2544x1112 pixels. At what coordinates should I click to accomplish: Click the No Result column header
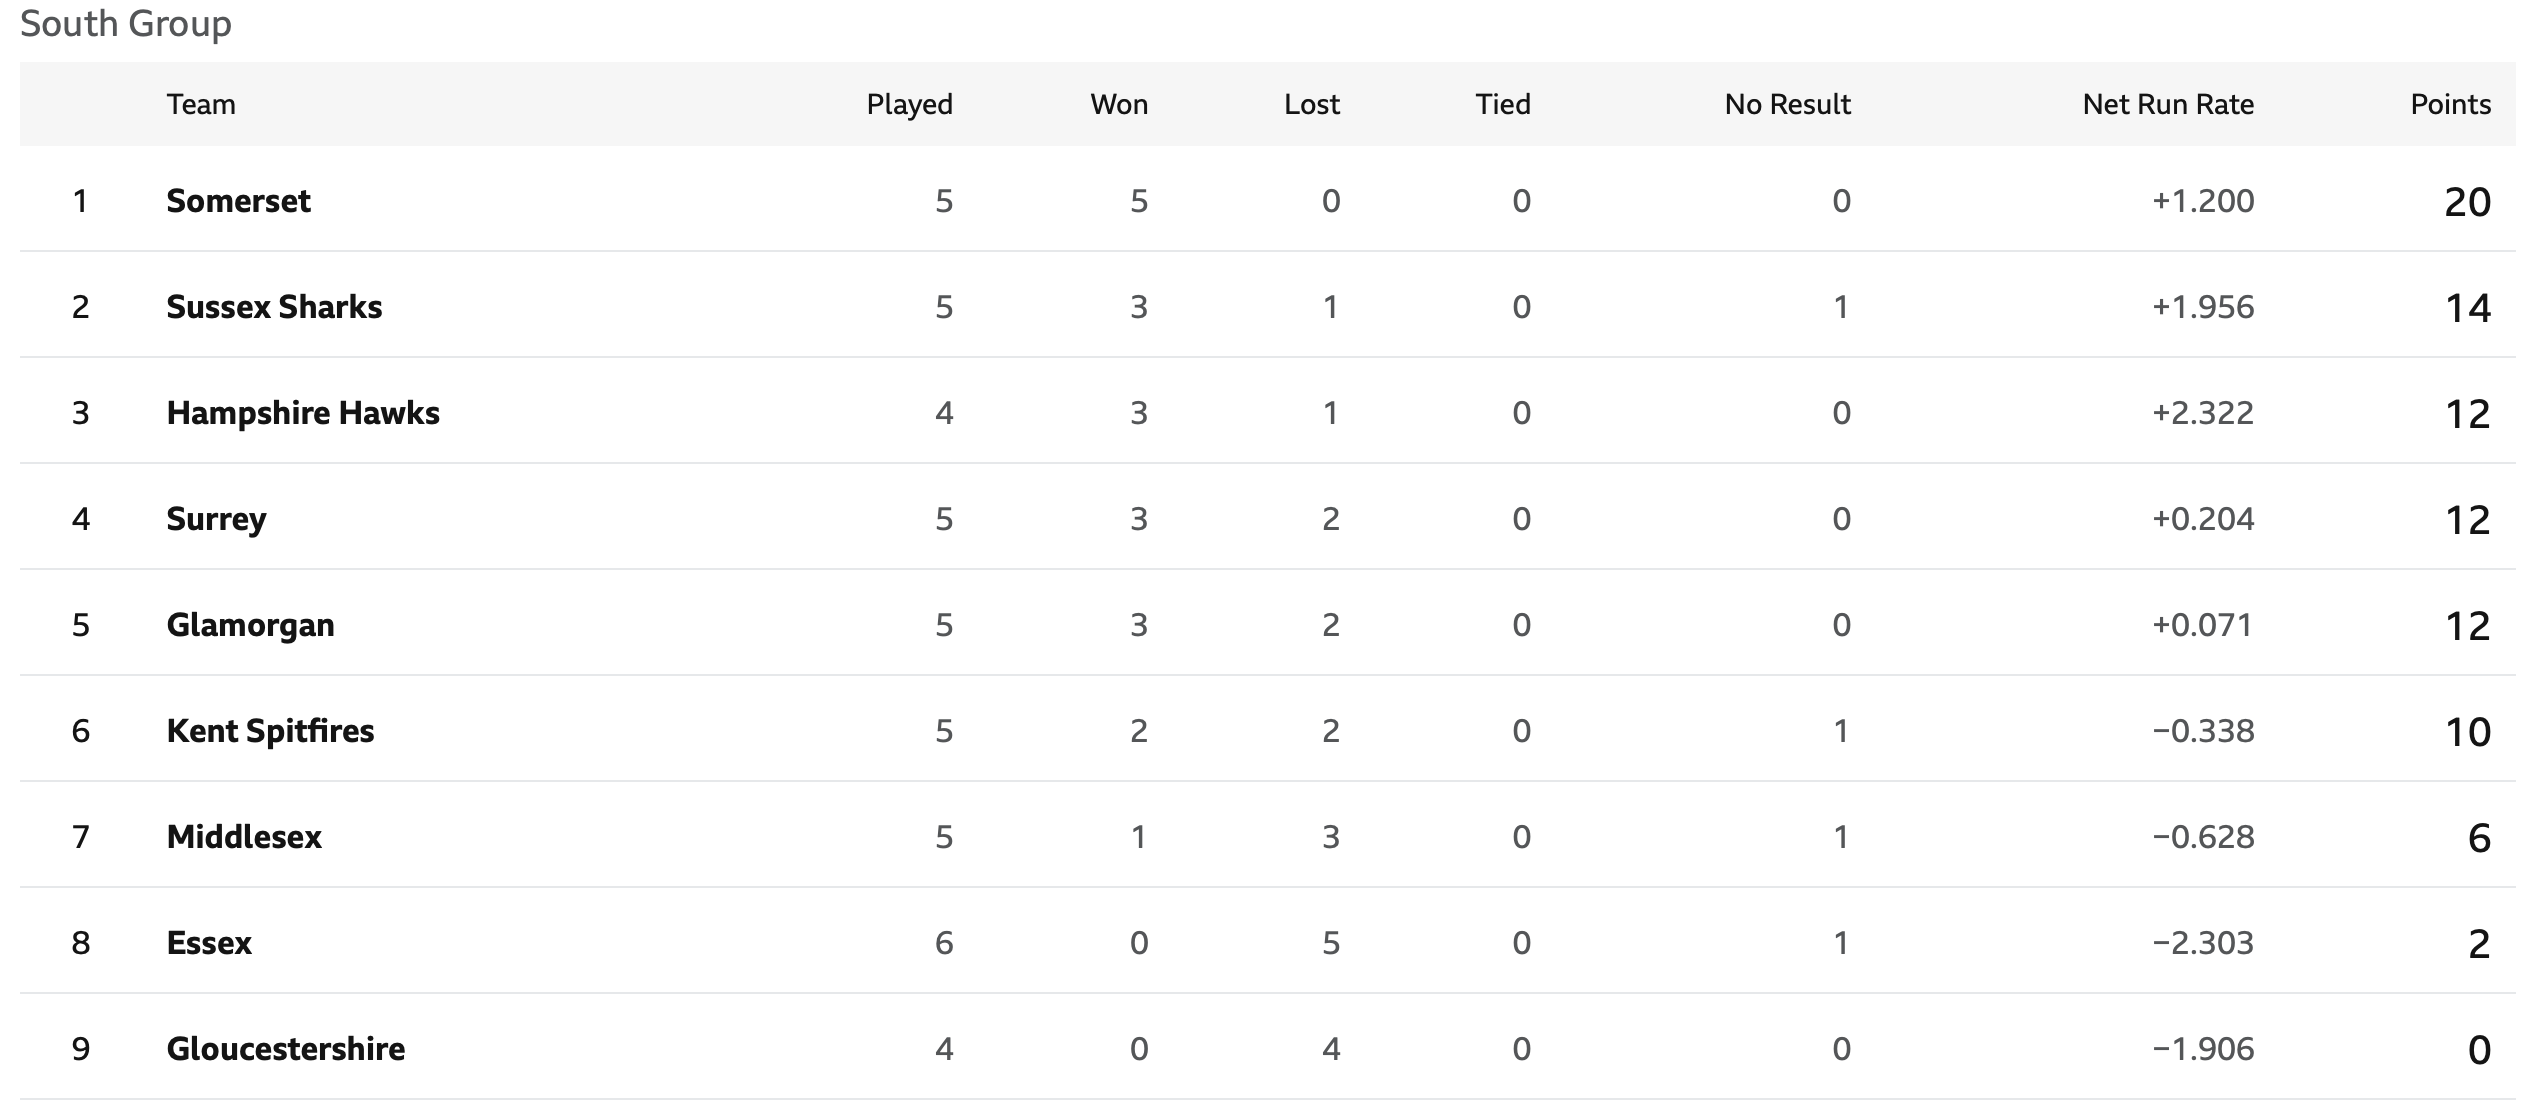(1788, 104)
